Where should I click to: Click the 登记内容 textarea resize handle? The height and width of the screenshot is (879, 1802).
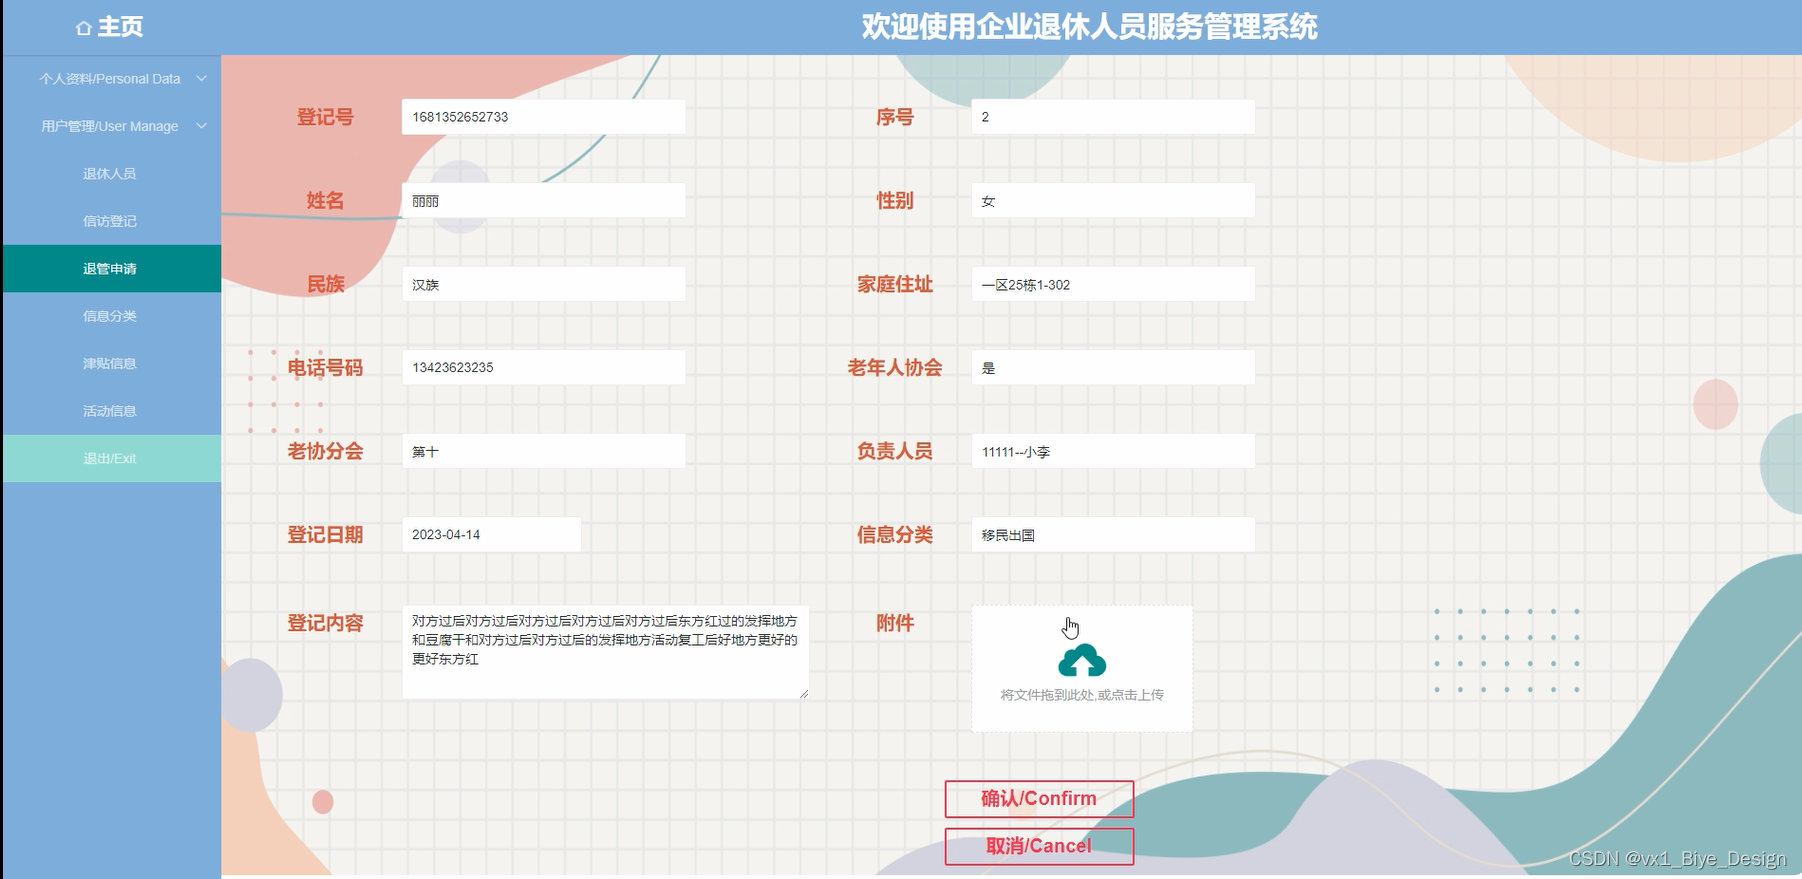point(803,693)
